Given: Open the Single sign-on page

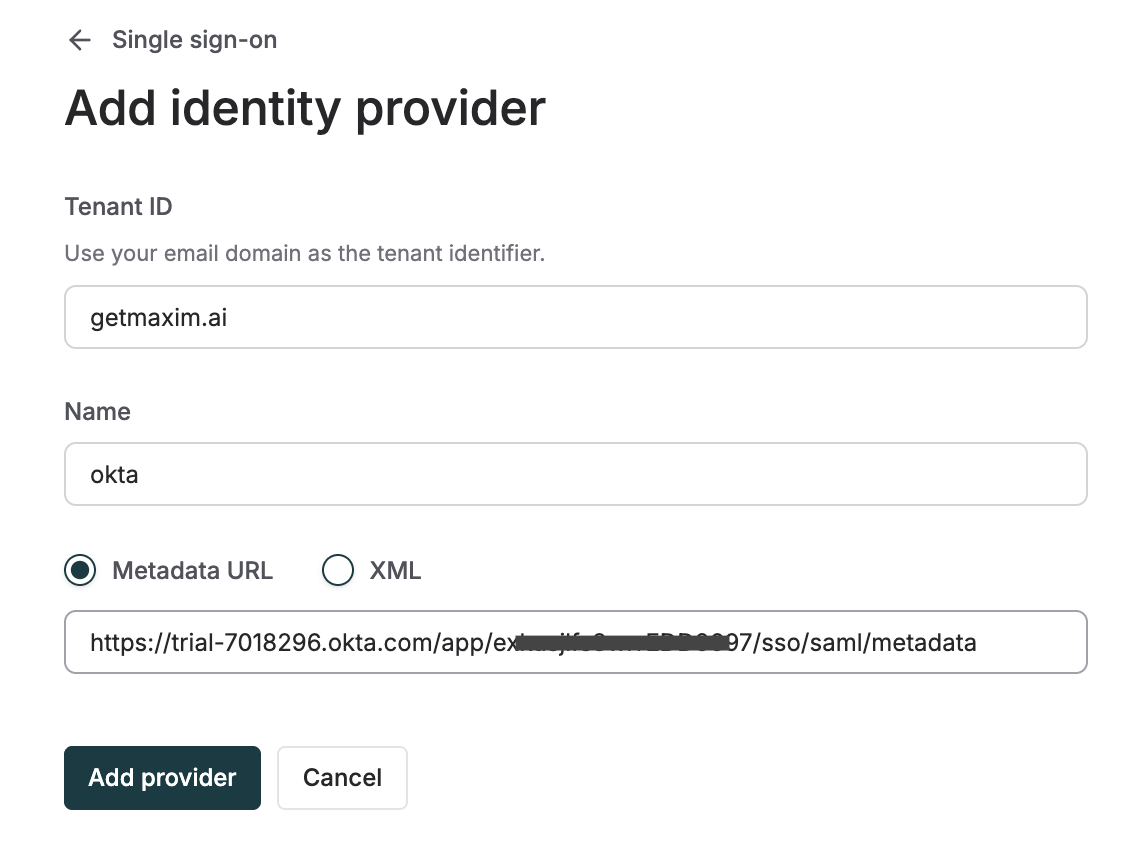Looking at the screenshot, I should [194, 40].
